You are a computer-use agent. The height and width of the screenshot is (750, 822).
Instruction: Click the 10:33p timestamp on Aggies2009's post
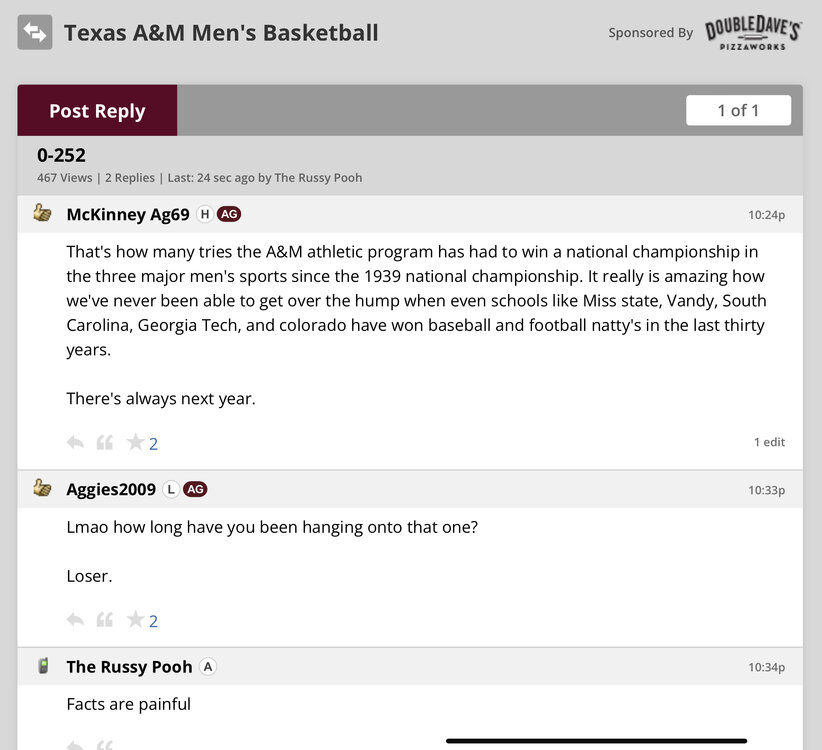click(x=766, y=490)
